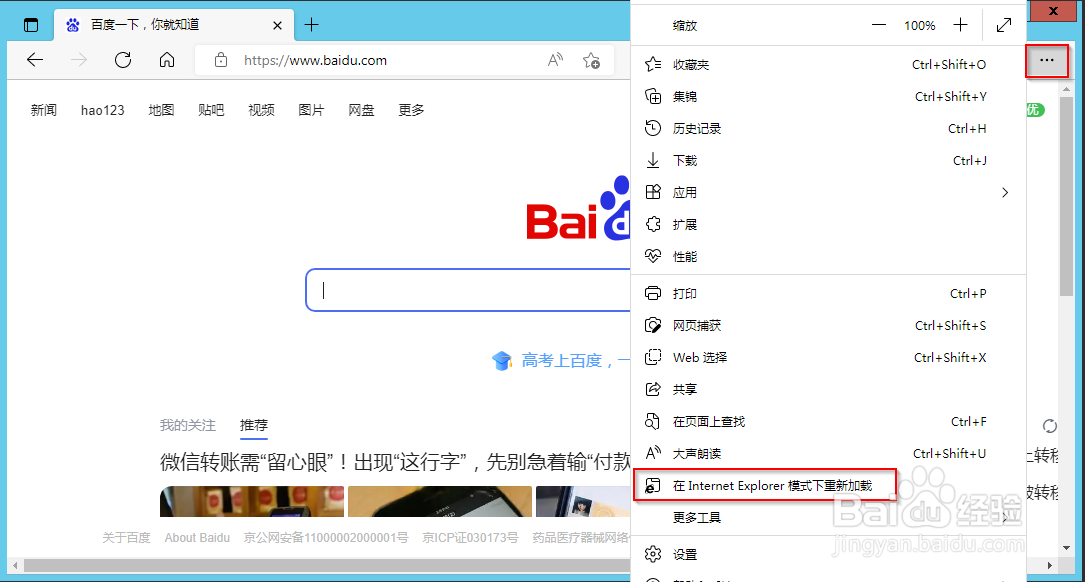
Task: Select 打印 print menu entry
Action: tap(828, 293)
